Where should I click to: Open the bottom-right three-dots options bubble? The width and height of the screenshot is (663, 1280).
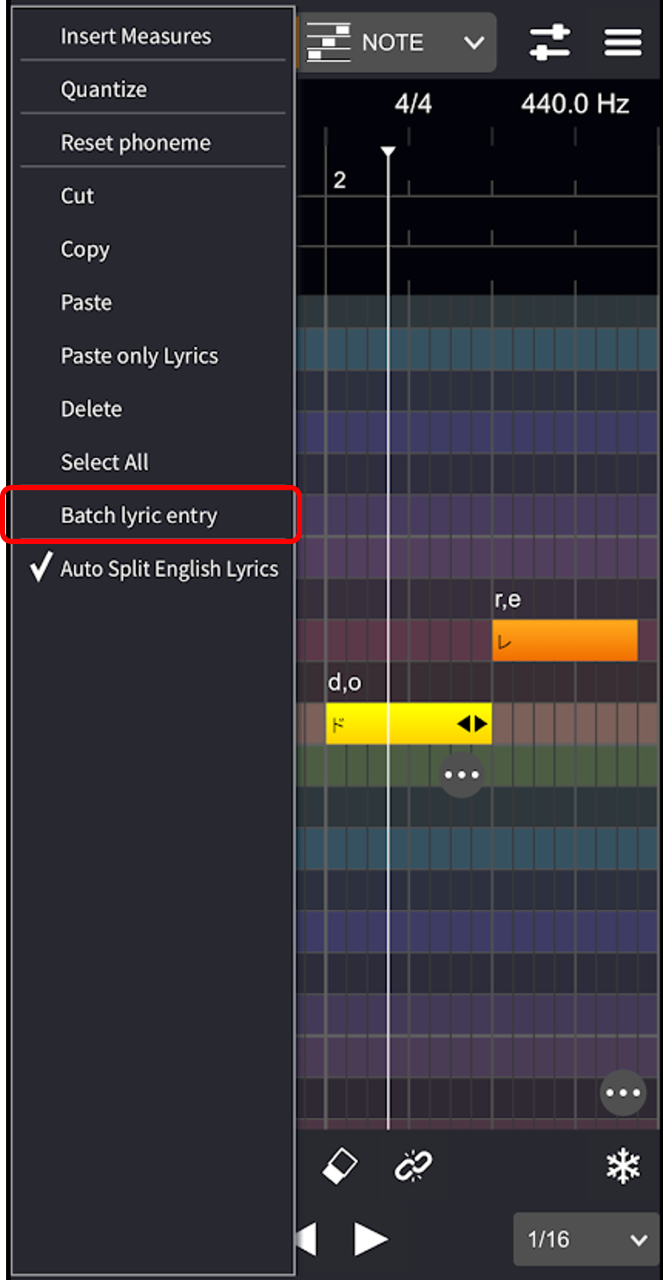tap(623, 1093)
